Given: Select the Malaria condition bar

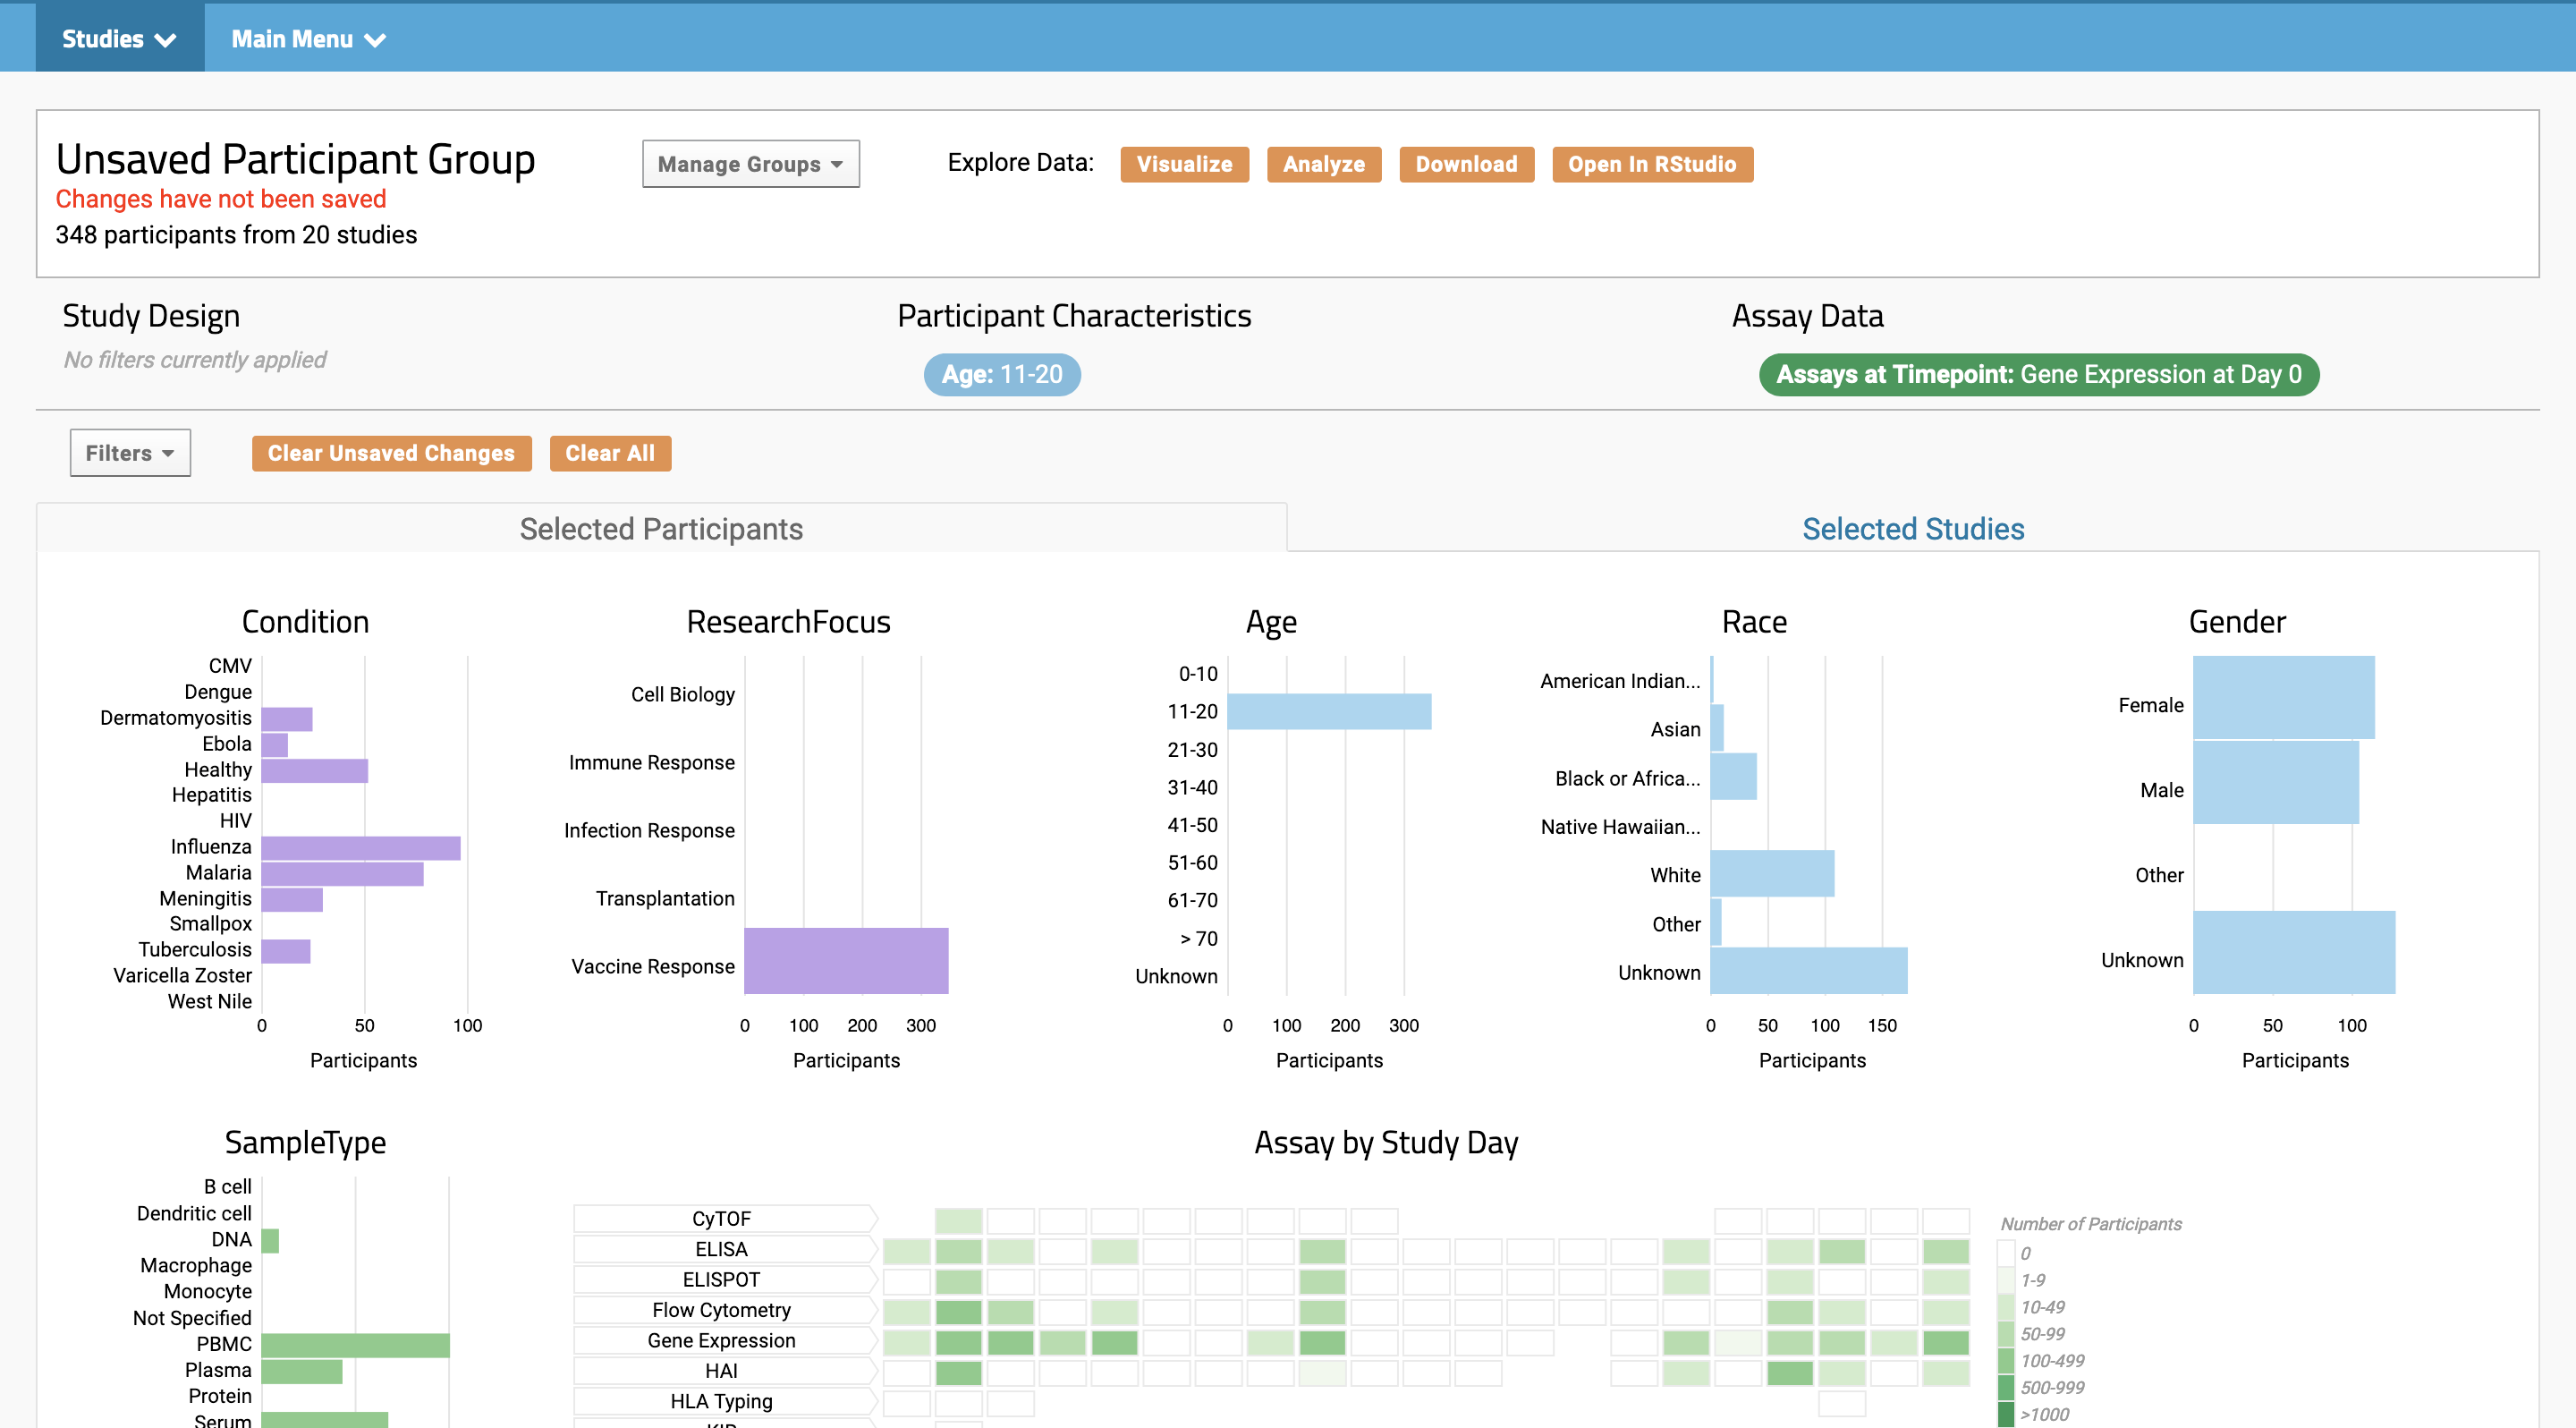Looking at the screenshot, I should click(342, 874).
